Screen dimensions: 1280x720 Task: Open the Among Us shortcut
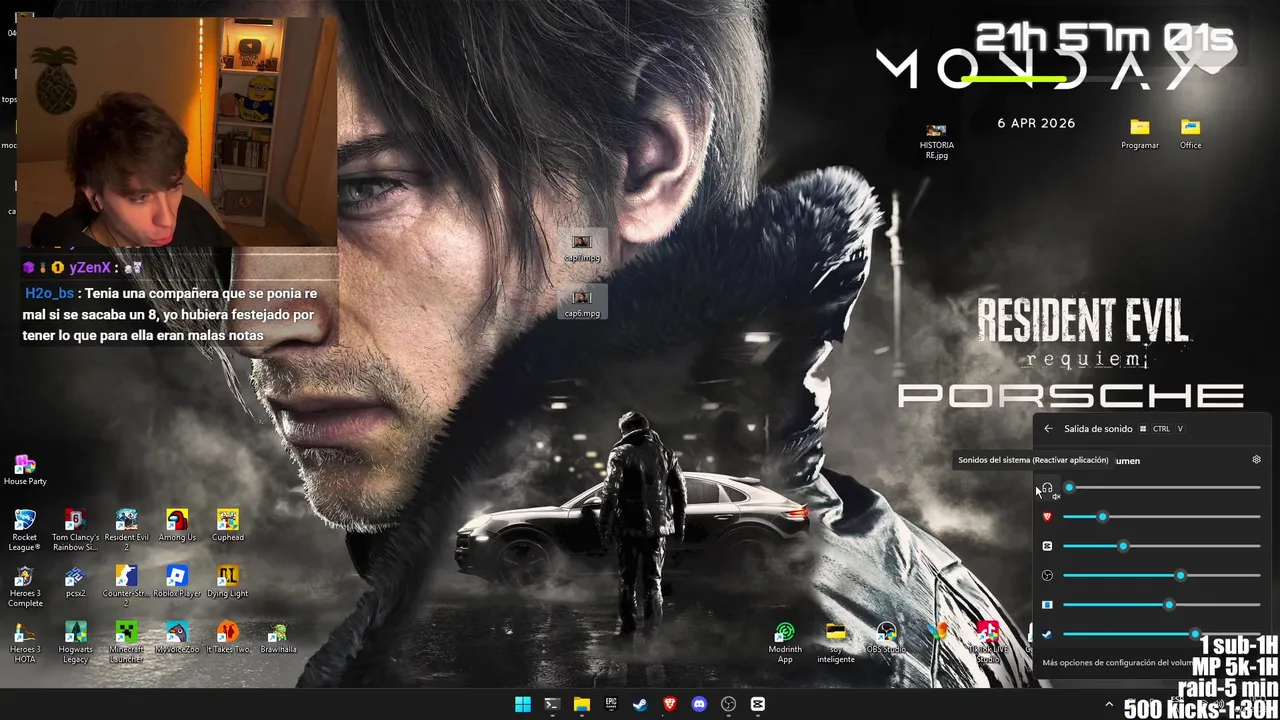(x=177, y=526)
